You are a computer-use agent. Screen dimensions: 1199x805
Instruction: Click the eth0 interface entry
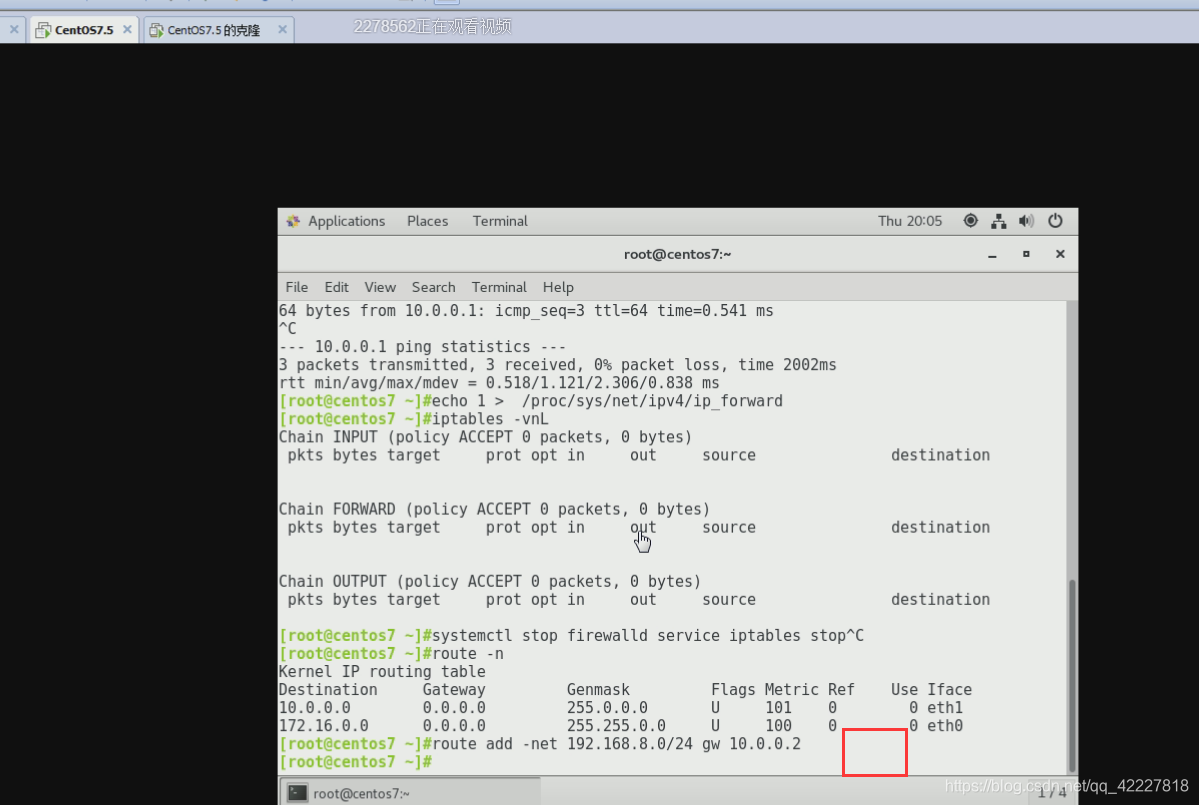click(x=945, y=726)
